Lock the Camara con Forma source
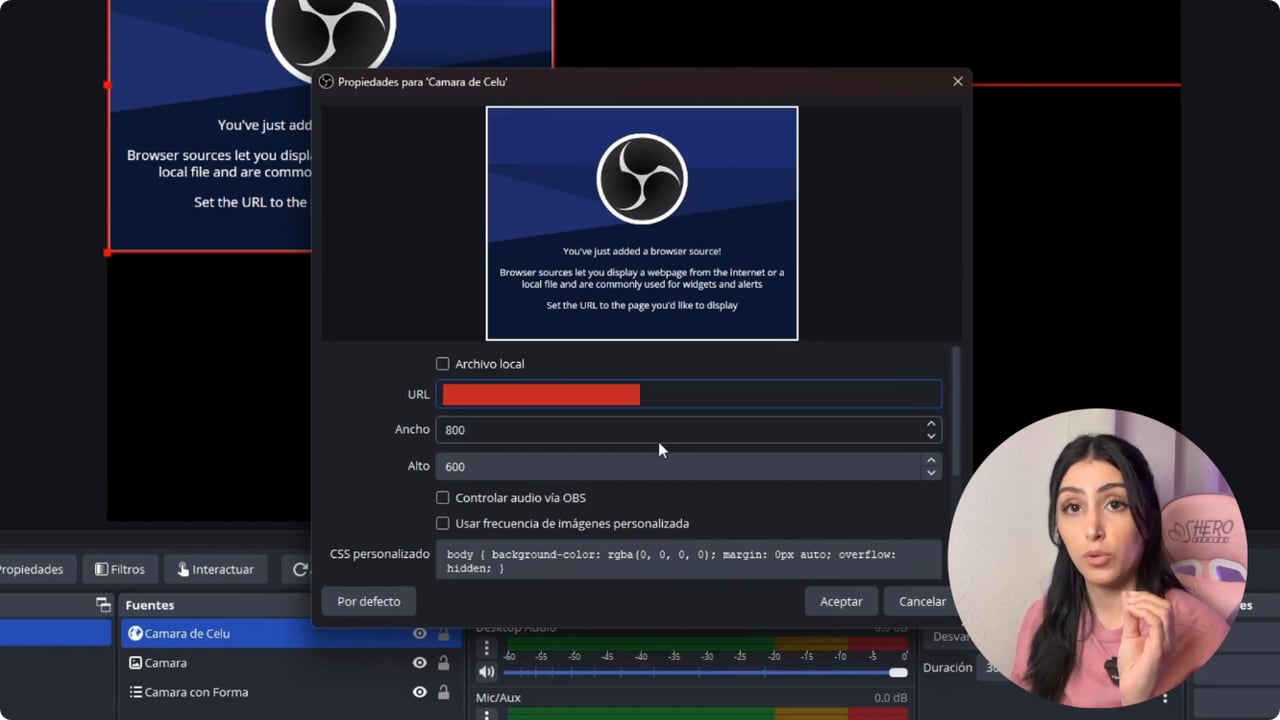 (x=443, y=692)
